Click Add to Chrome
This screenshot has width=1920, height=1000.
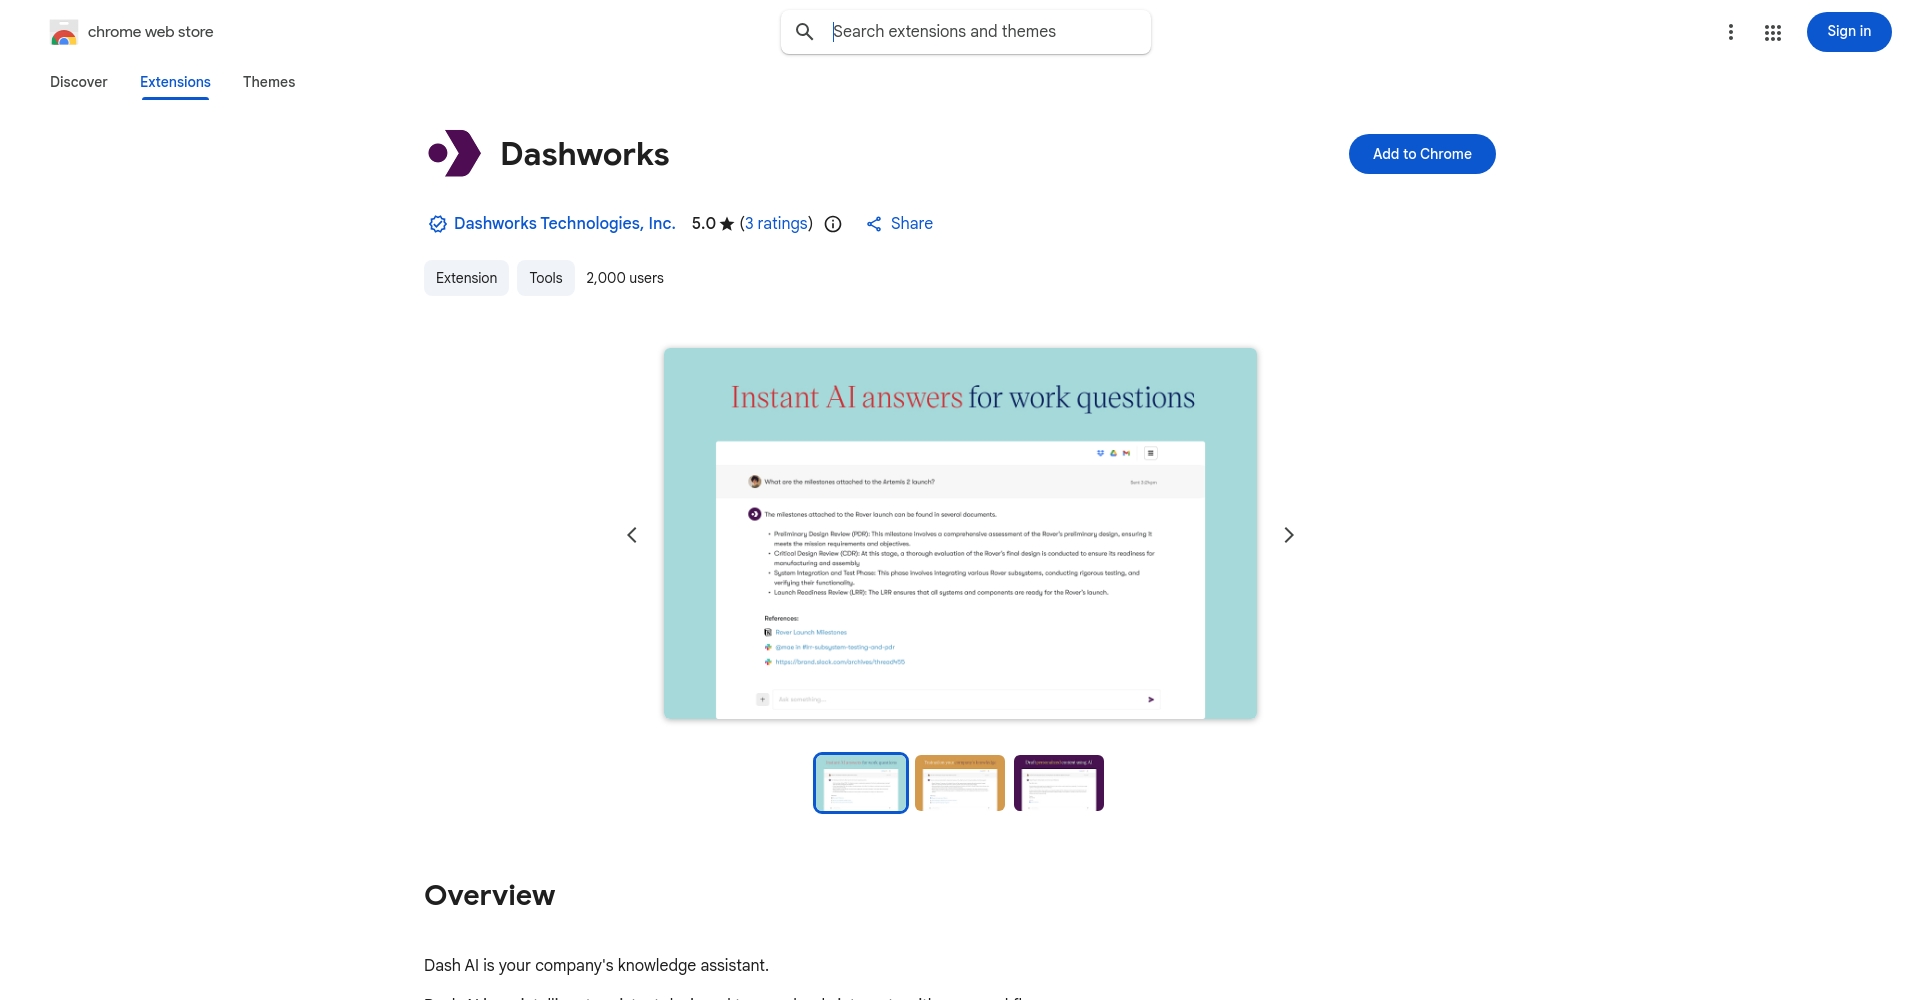[1421, 153]
